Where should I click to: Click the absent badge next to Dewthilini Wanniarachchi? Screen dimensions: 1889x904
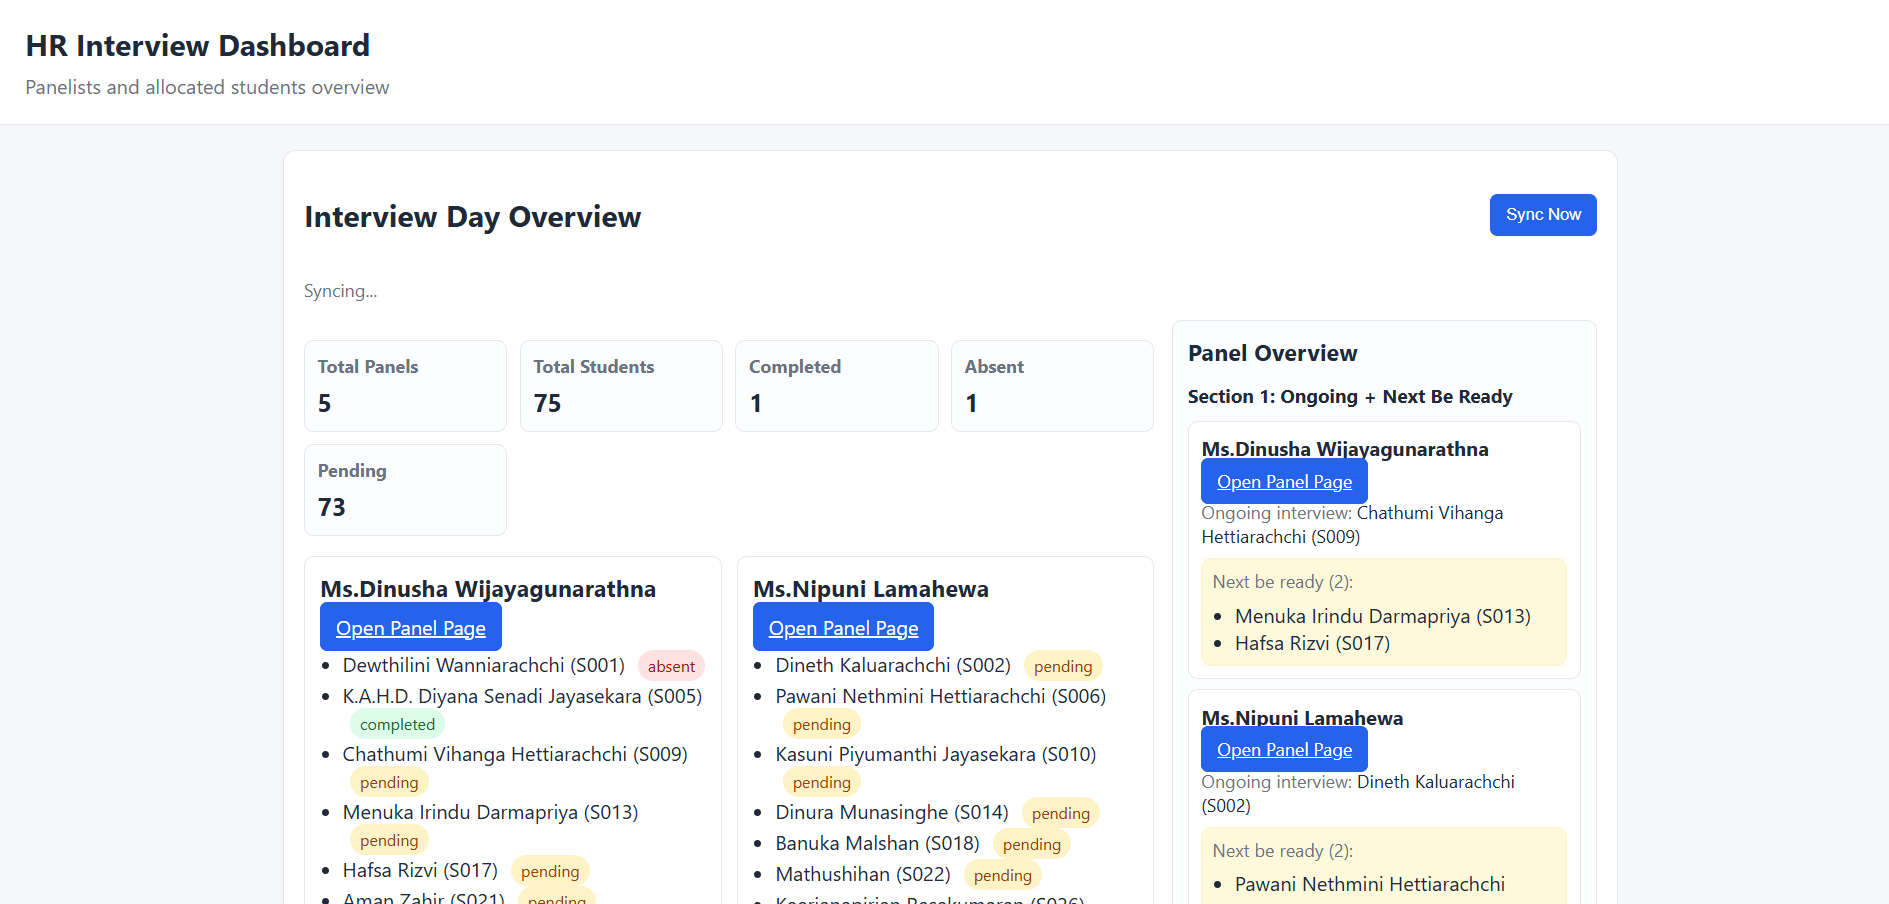671,667
